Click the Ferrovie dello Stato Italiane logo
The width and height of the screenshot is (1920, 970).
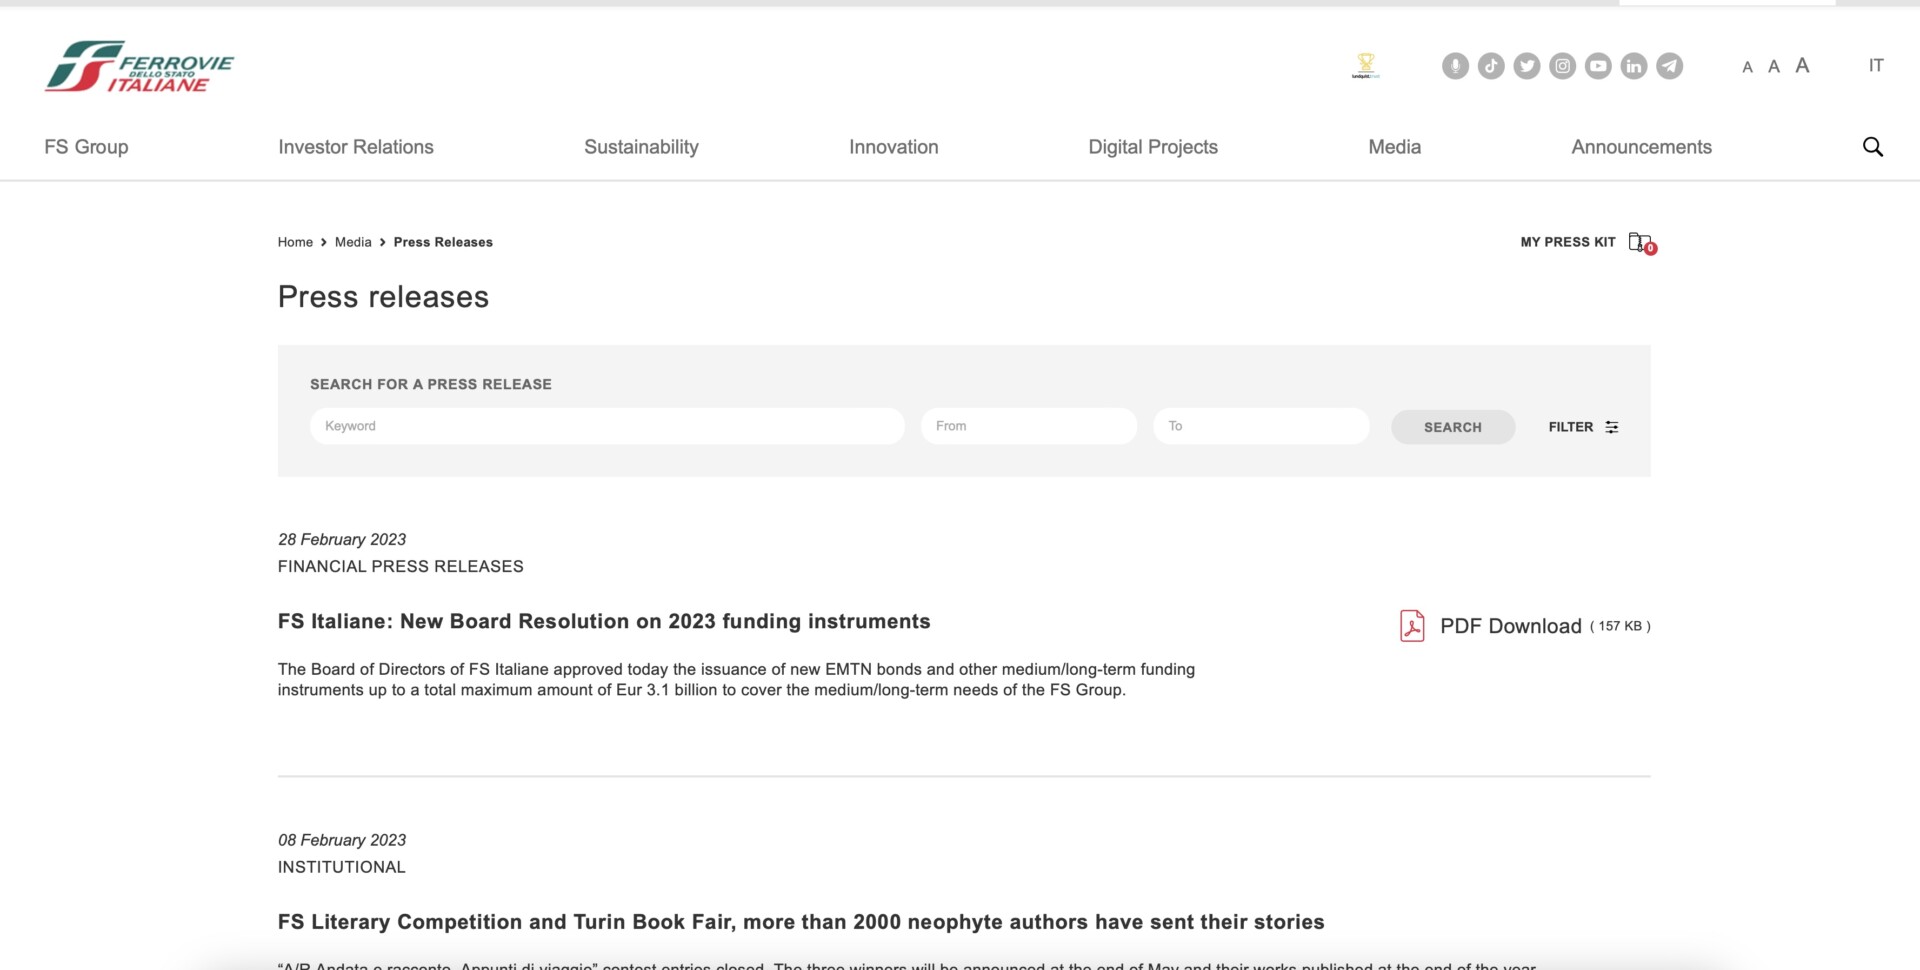pos(139,66)
